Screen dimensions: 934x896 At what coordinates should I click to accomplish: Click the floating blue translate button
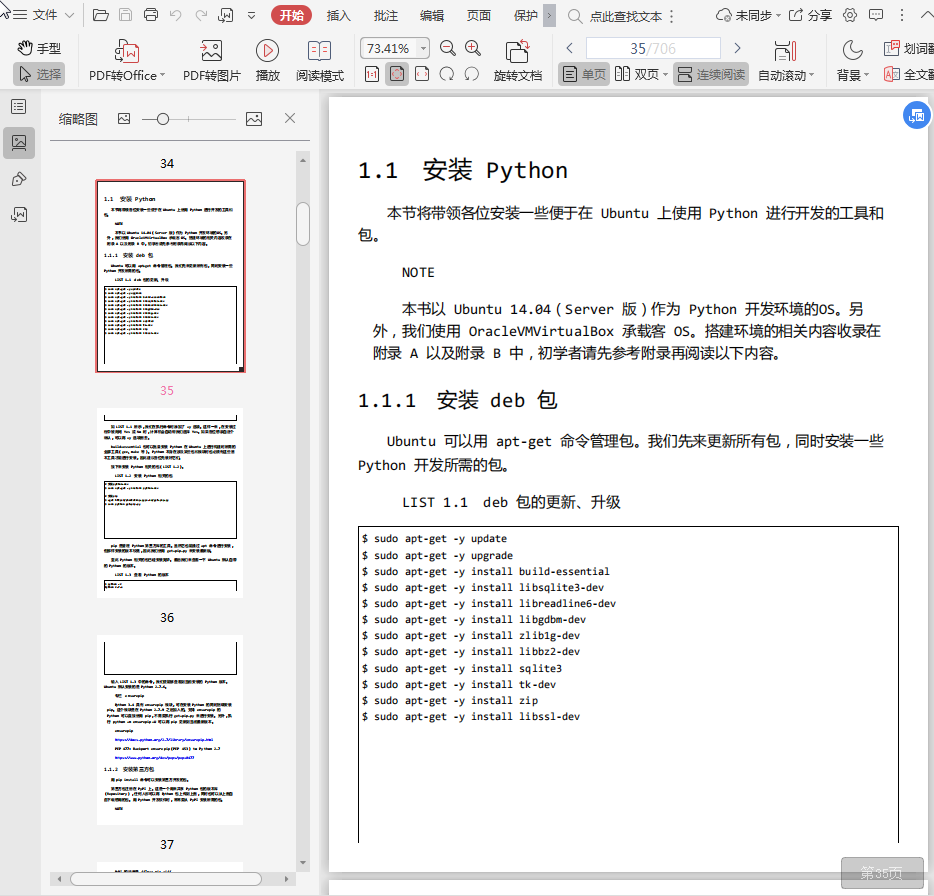(916, 116)
